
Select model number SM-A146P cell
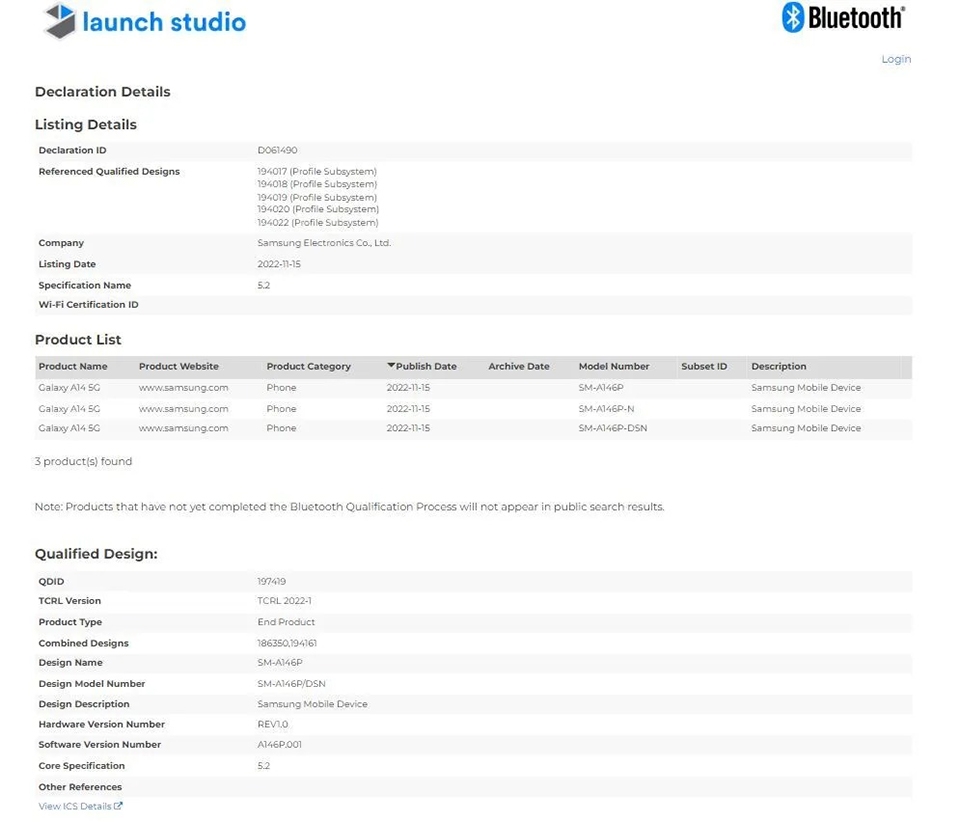pos(601,387)
